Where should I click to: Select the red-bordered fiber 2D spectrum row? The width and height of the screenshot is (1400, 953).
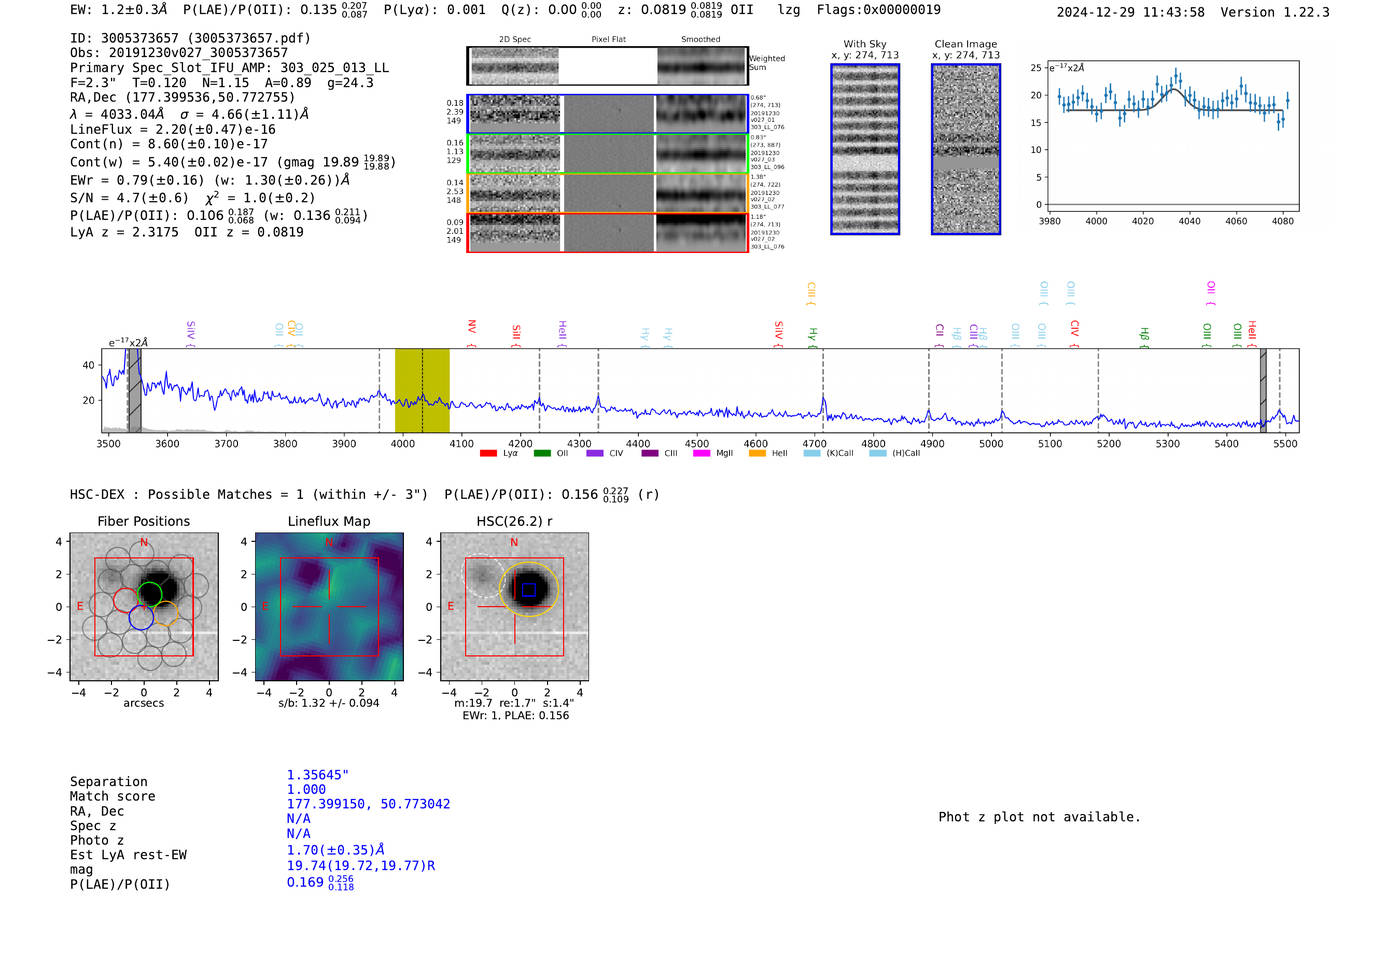608,232
